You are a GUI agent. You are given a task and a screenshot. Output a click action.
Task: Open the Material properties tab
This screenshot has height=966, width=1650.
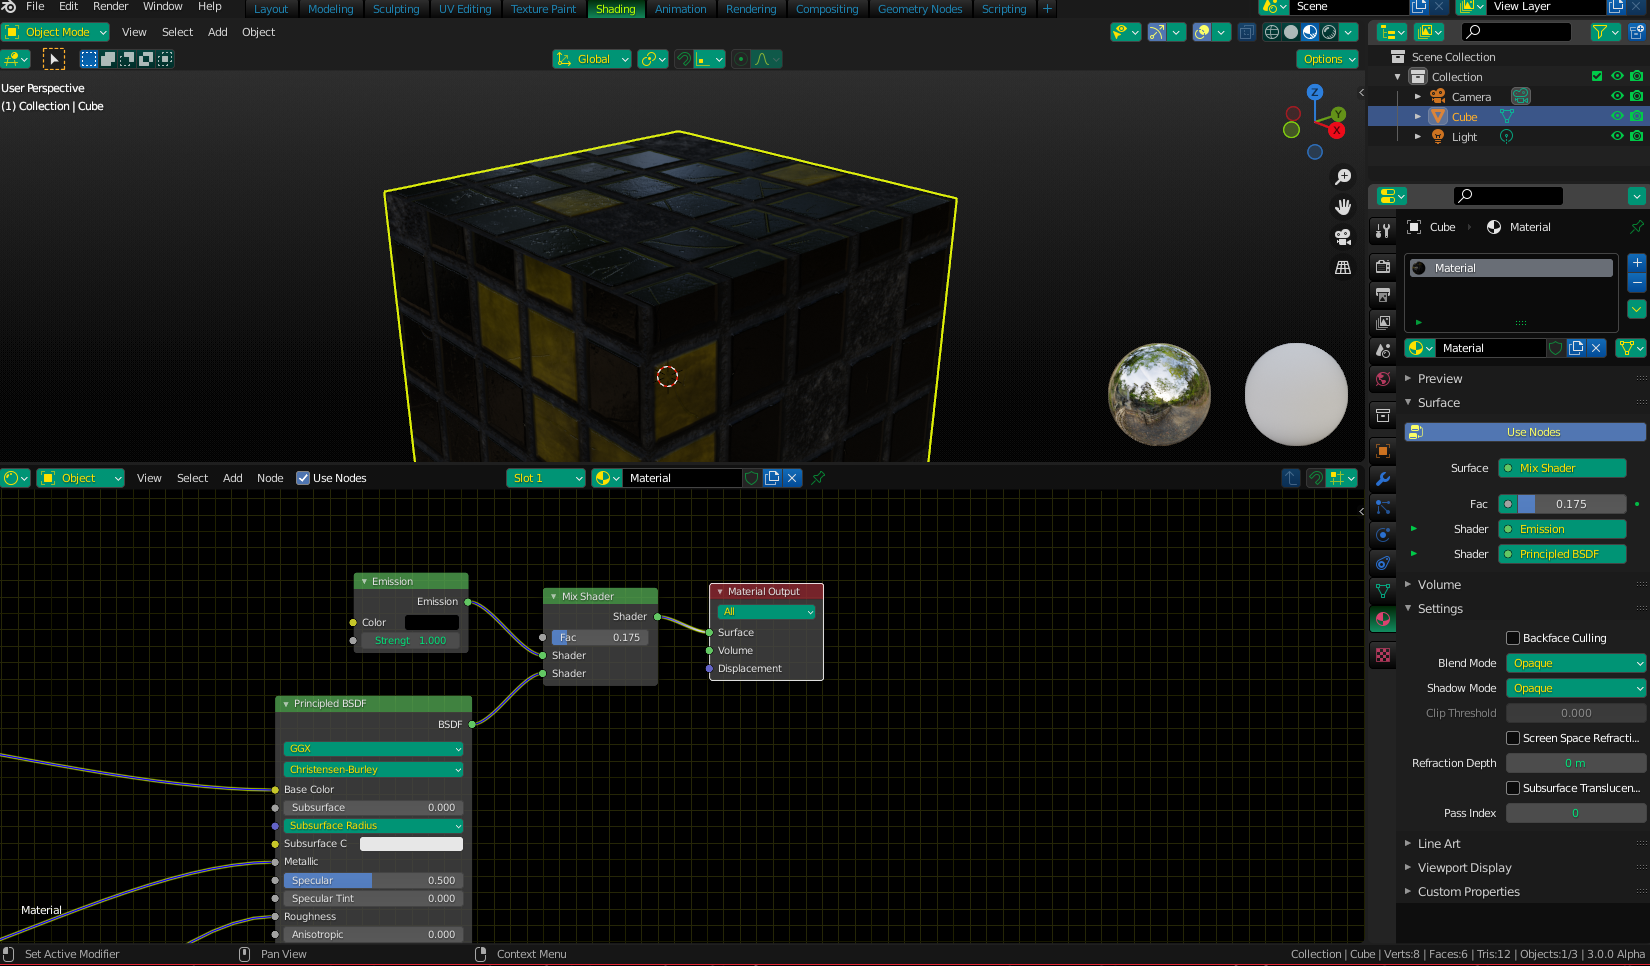(1383, 619)
